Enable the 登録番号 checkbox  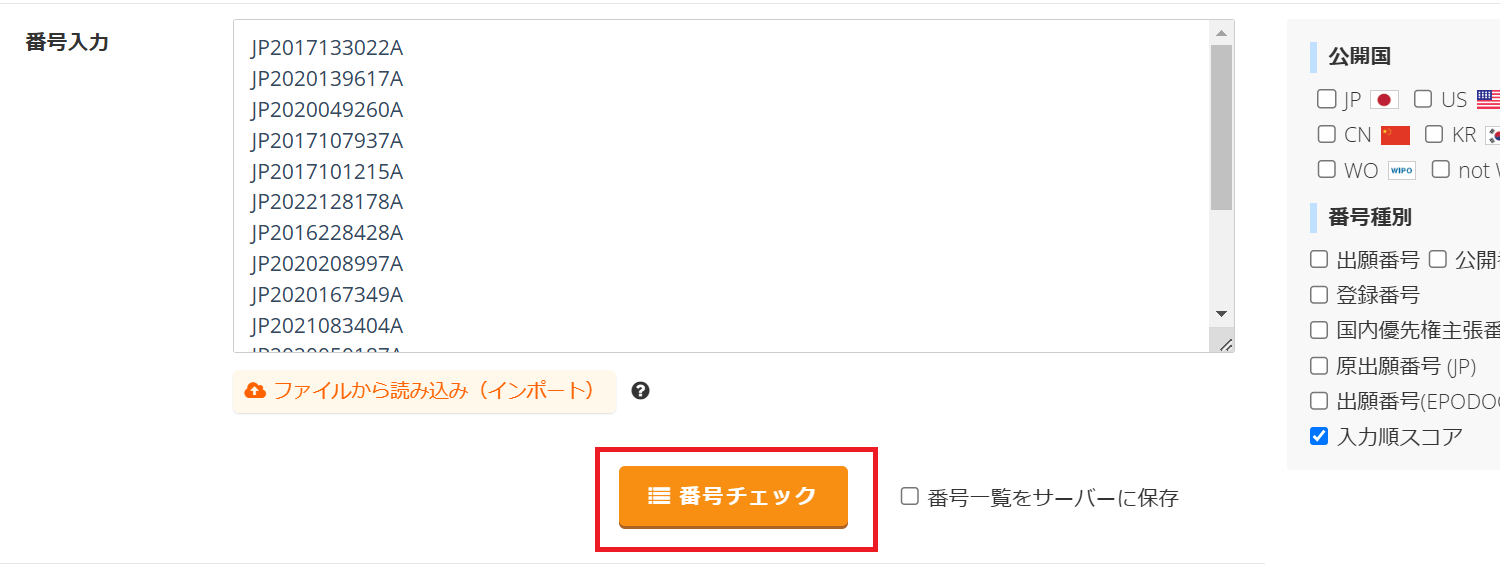[x=1319, y=295]
